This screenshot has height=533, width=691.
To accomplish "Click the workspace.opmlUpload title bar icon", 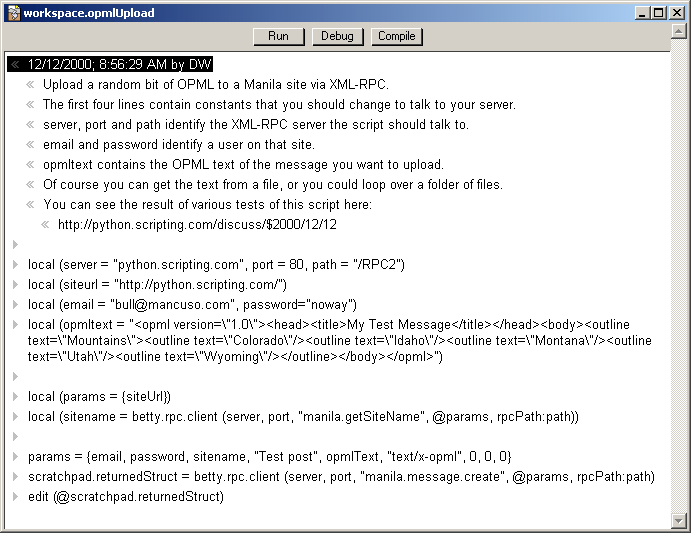I will [x=12, y=12].
